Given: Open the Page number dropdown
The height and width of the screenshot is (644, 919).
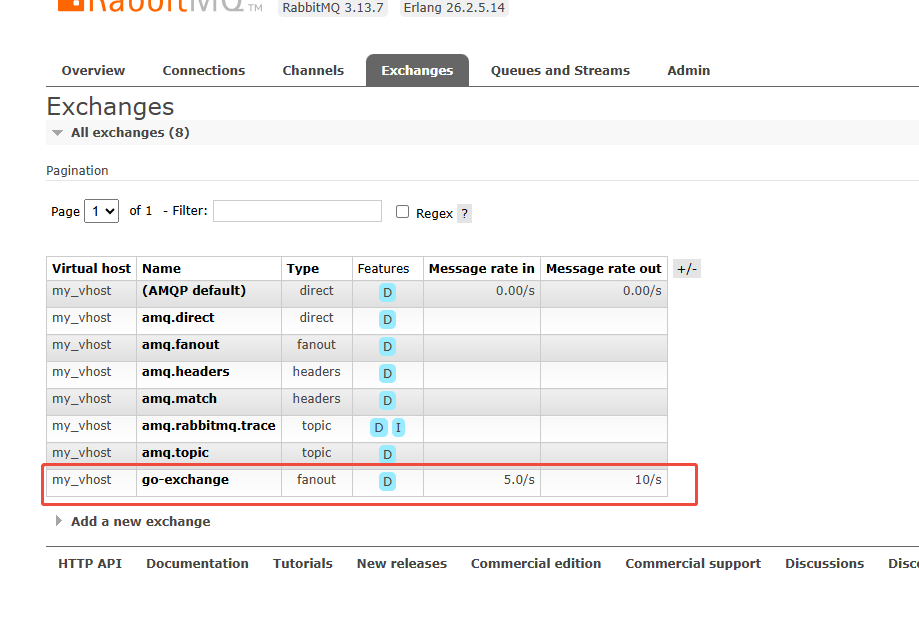Looking at the screenshot, I should pos(101,211).
